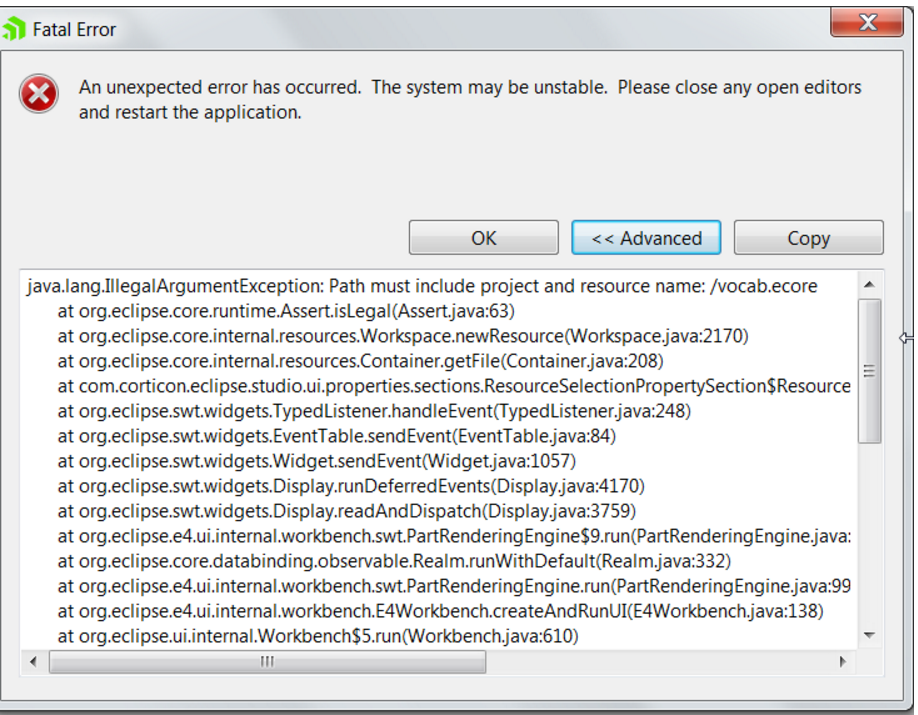Viewport: 918px width, 715px height.
Task: Click the green application icon in title bar
Action: (14, 29)
